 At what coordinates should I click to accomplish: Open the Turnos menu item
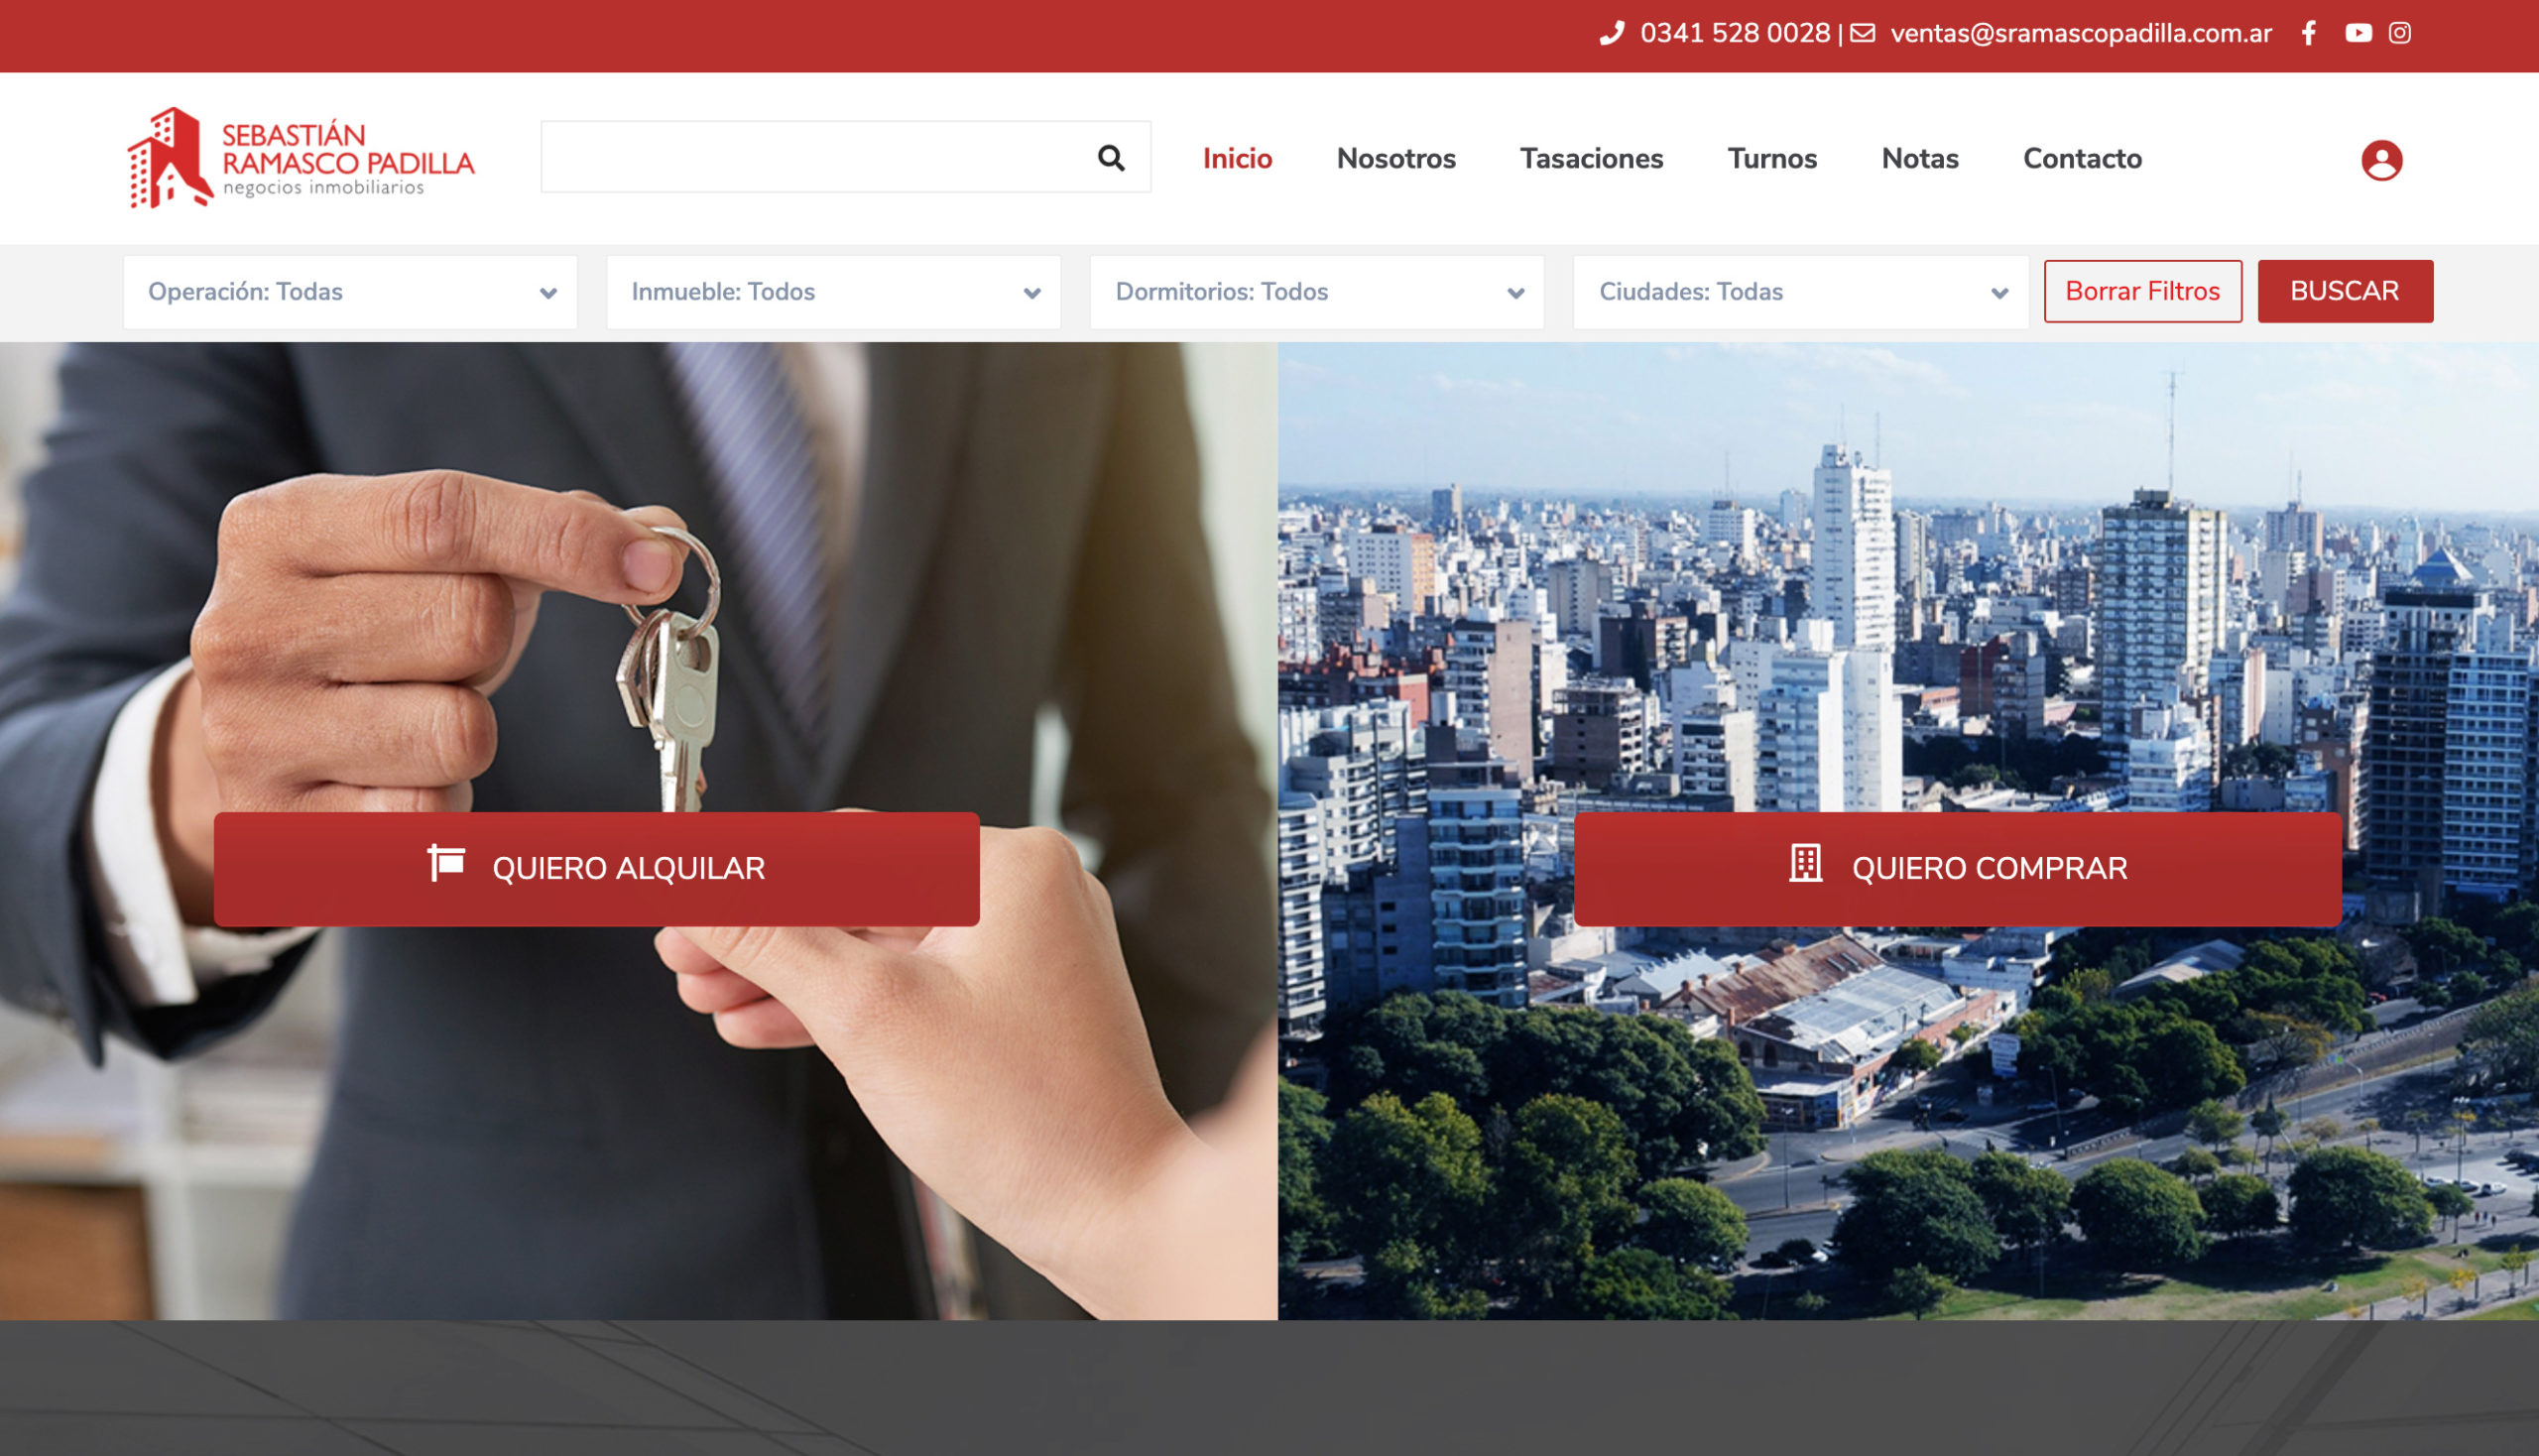pos(1772,158)
